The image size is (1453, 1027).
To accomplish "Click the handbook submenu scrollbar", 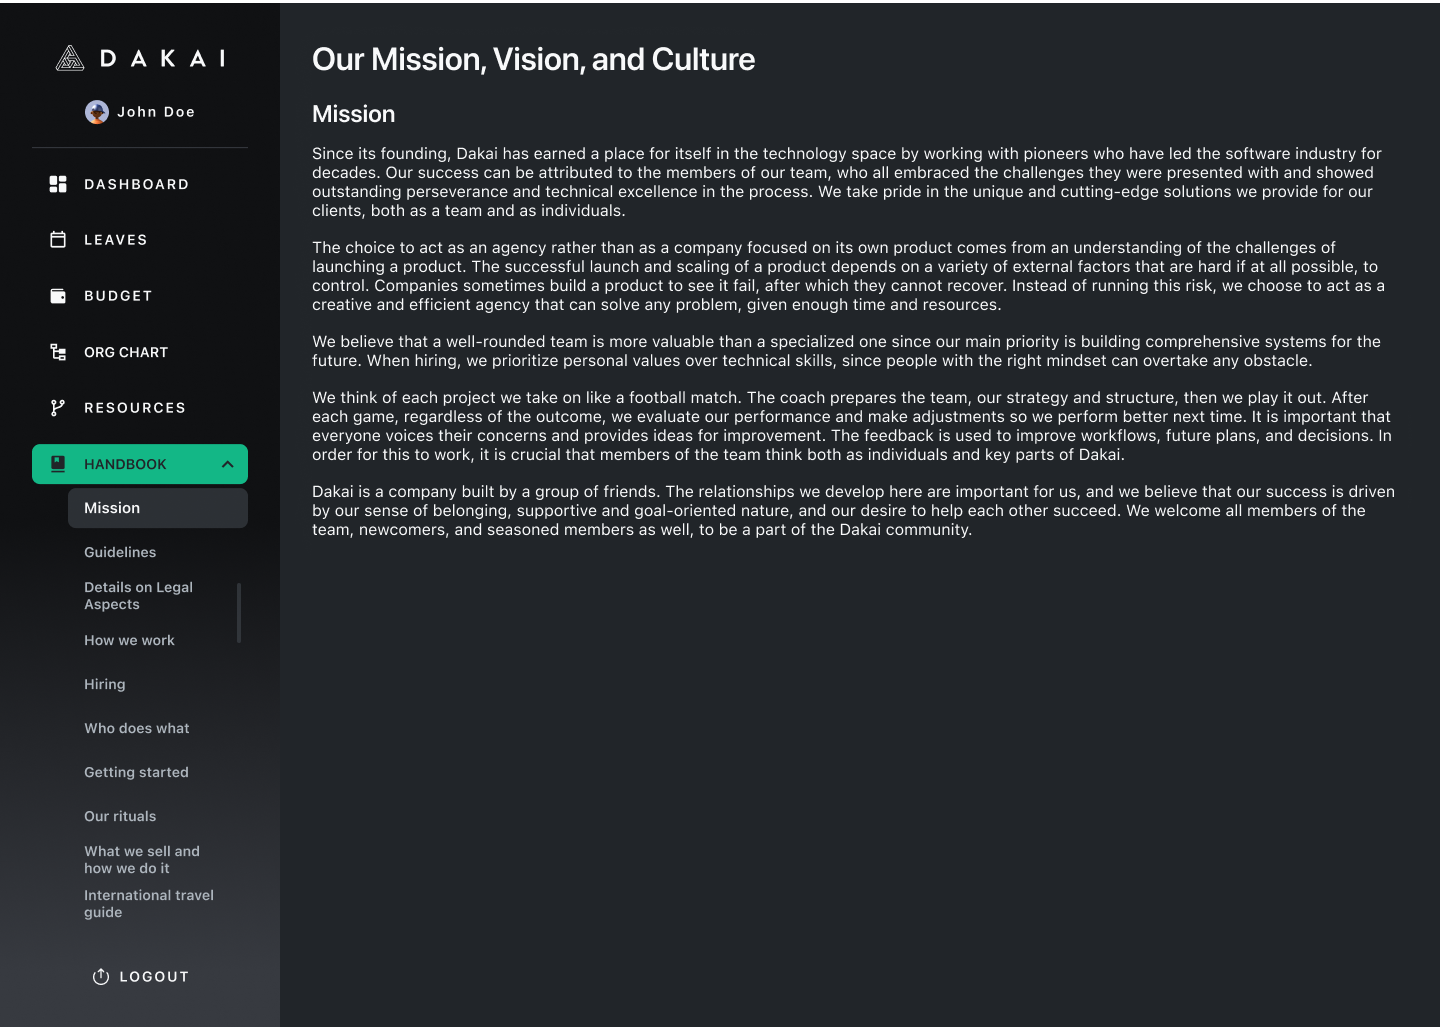I will (x=239, y=613).
